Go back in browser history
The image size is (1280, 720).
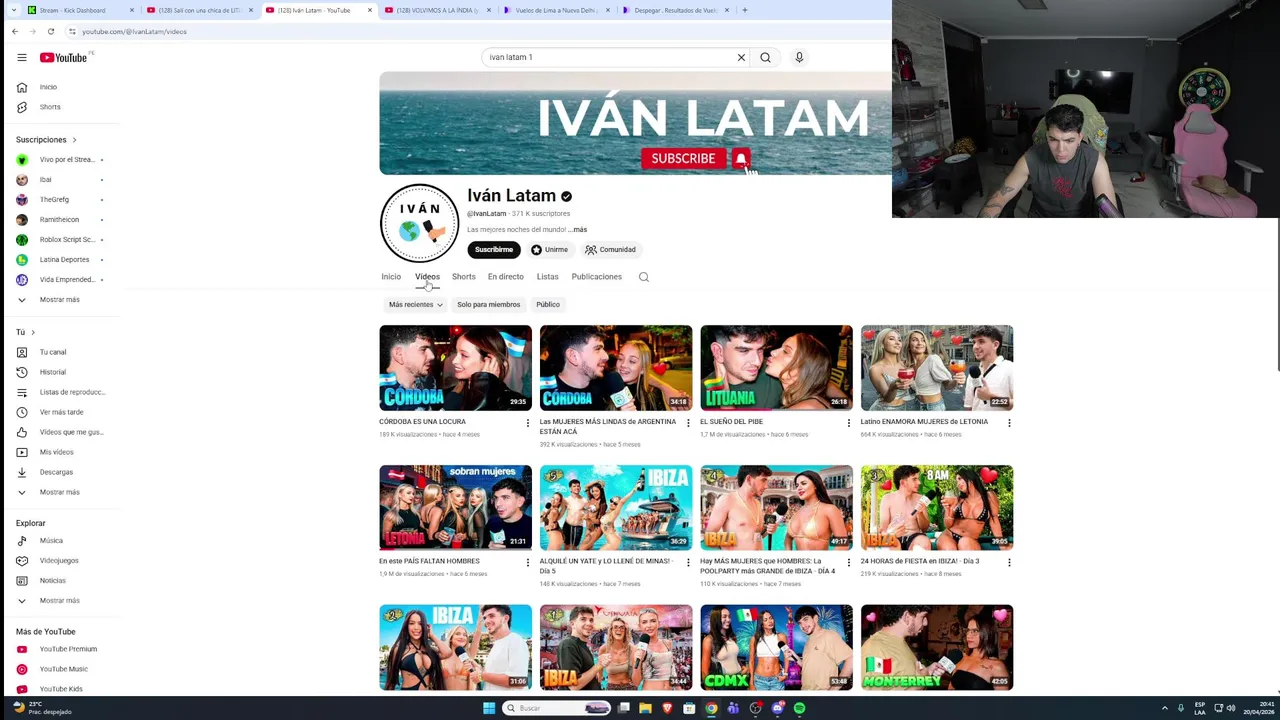[15, 31]
